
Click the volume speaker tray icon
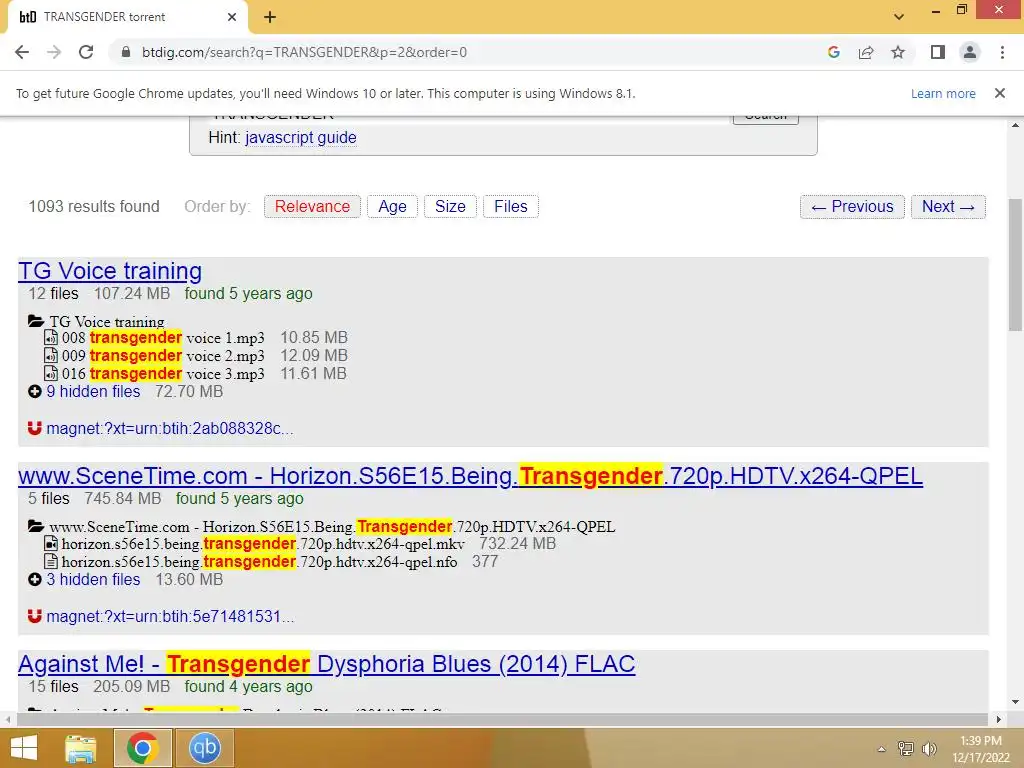pyautogui.click(x=929, y=748)
